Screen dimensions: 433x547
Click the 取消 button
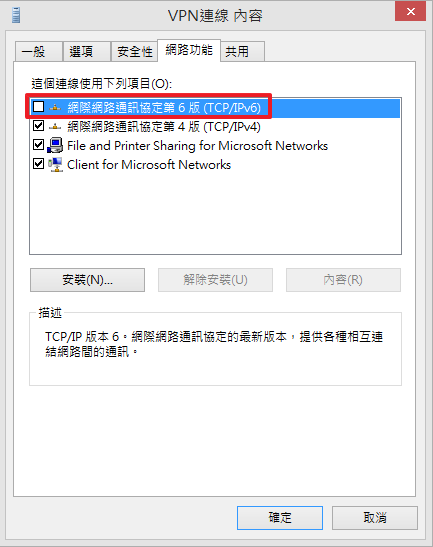tap(375, 518)
